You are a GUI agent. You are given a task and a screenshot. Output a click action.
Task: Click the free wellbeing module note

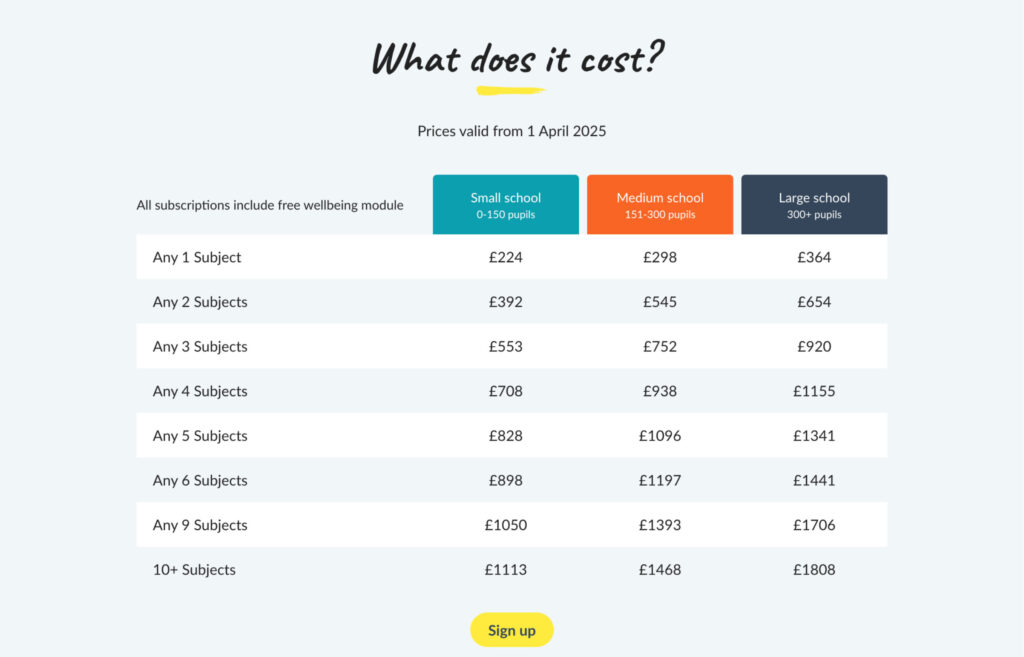coord(270,205)
